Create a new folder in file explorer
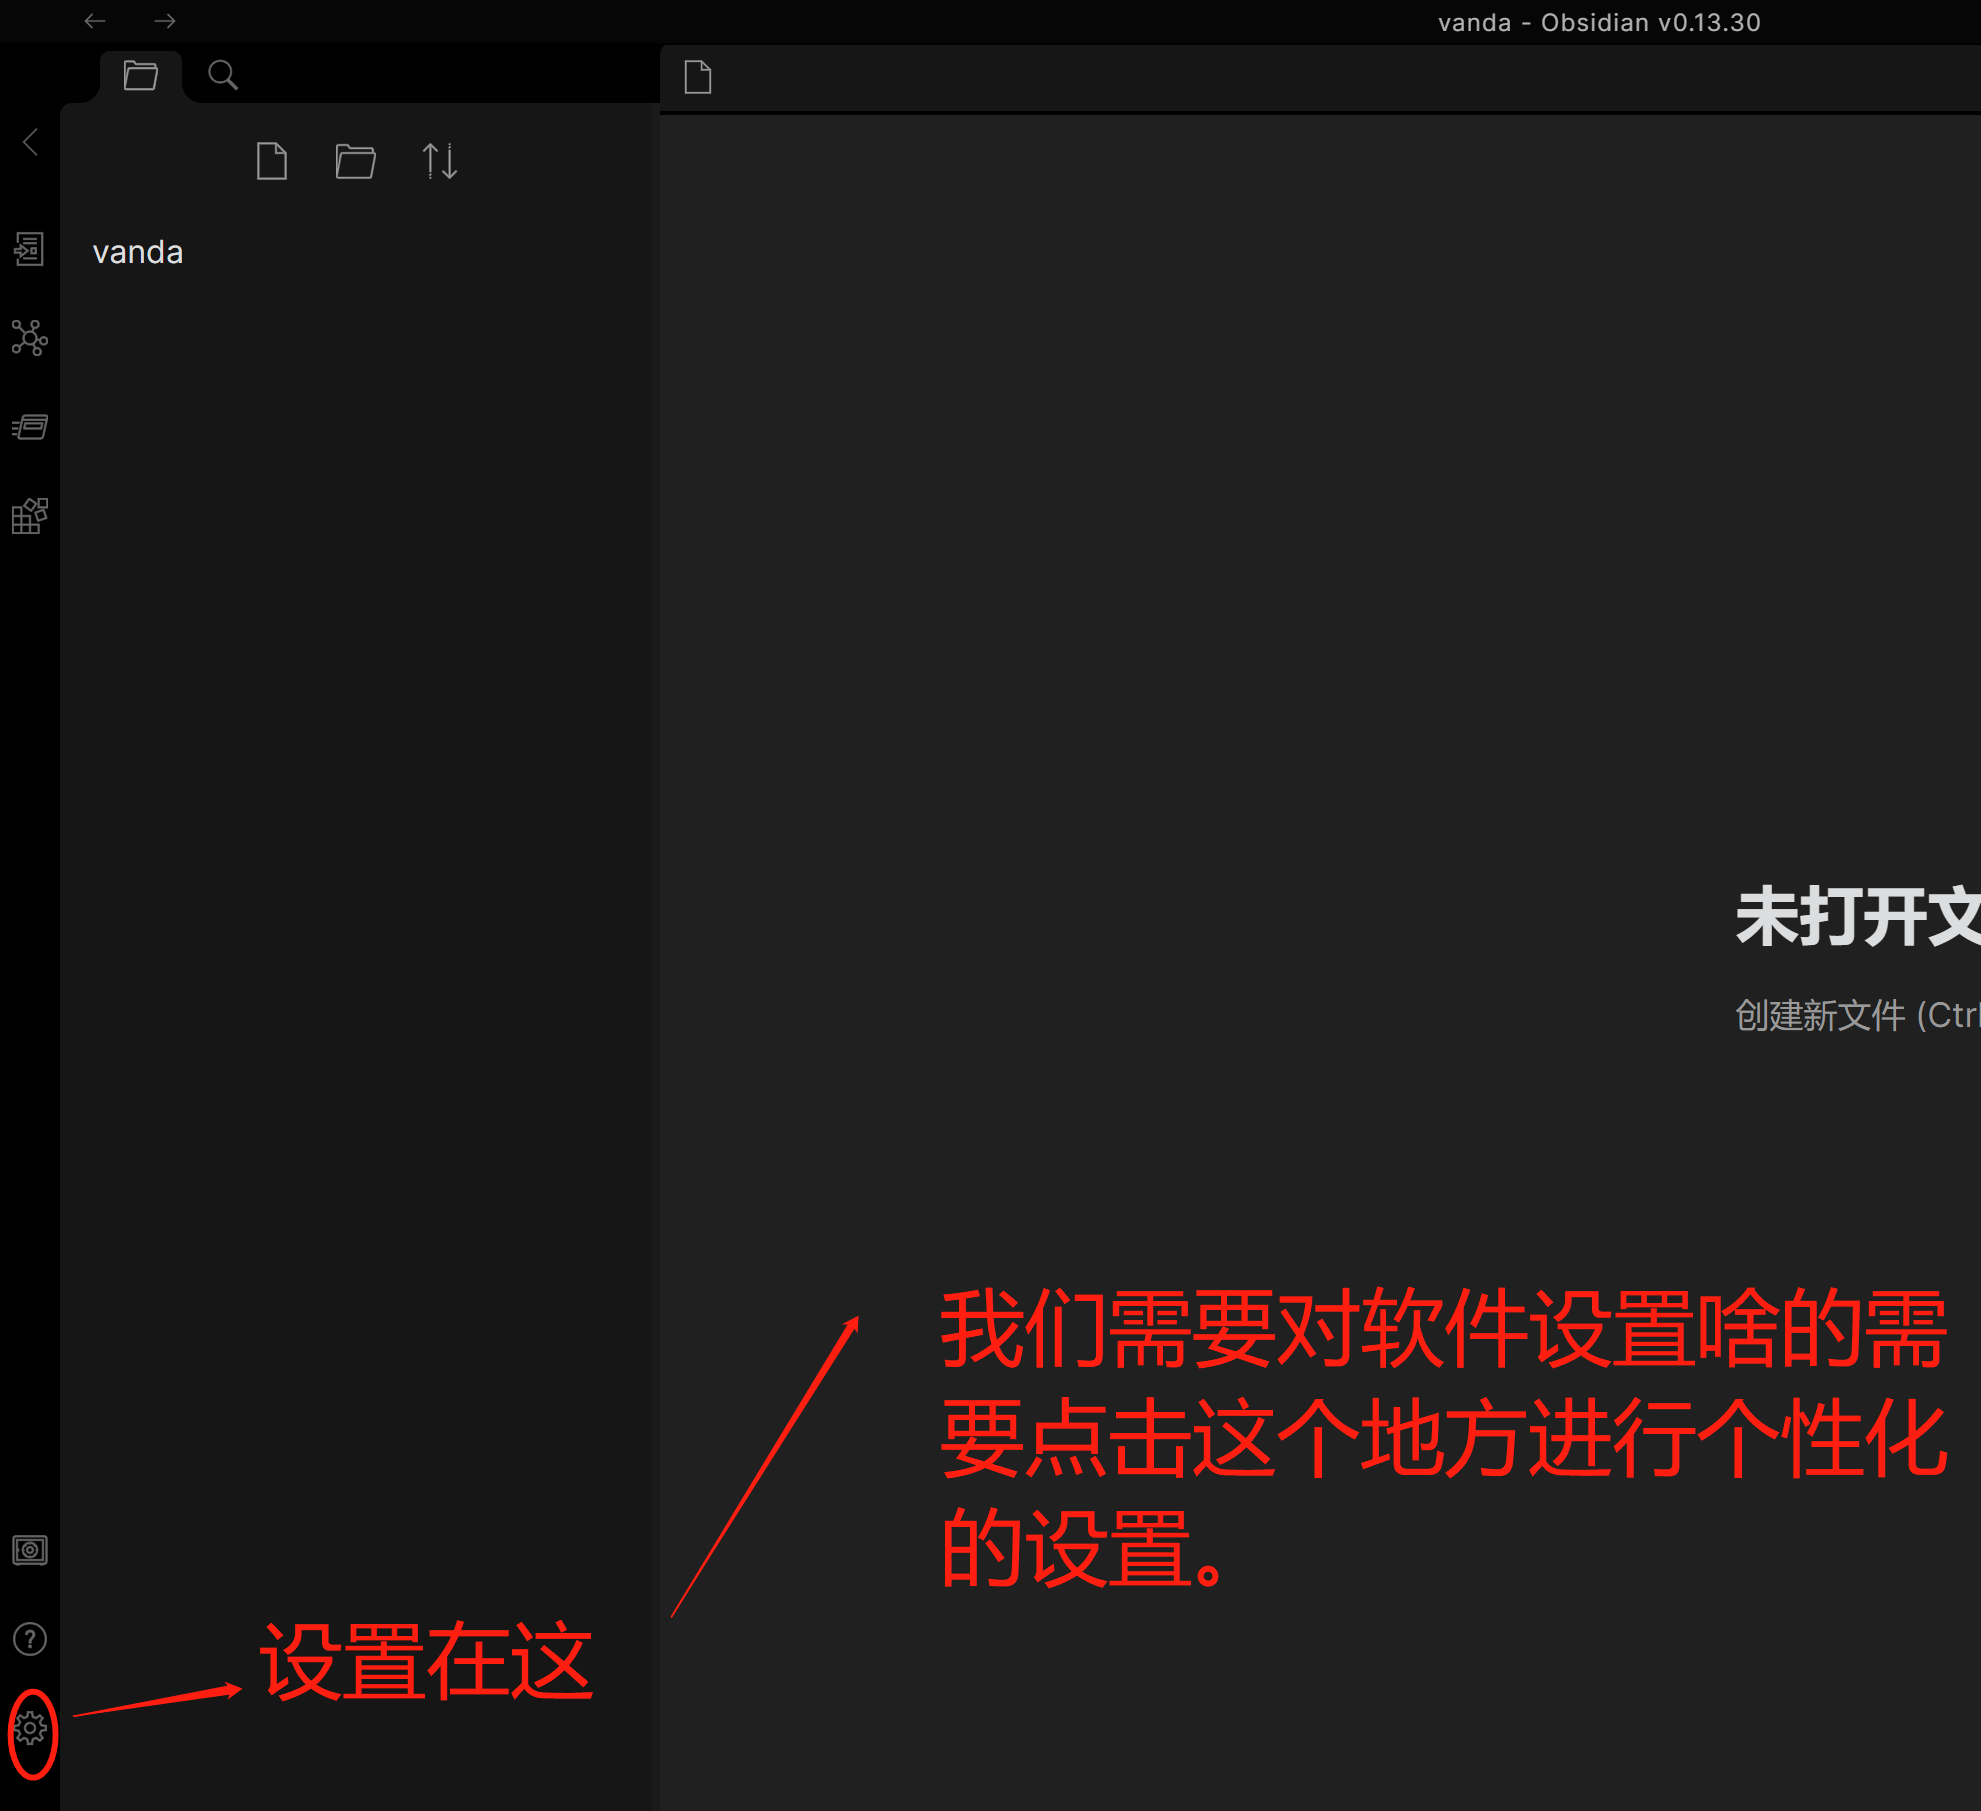 (x=355, y=161)
